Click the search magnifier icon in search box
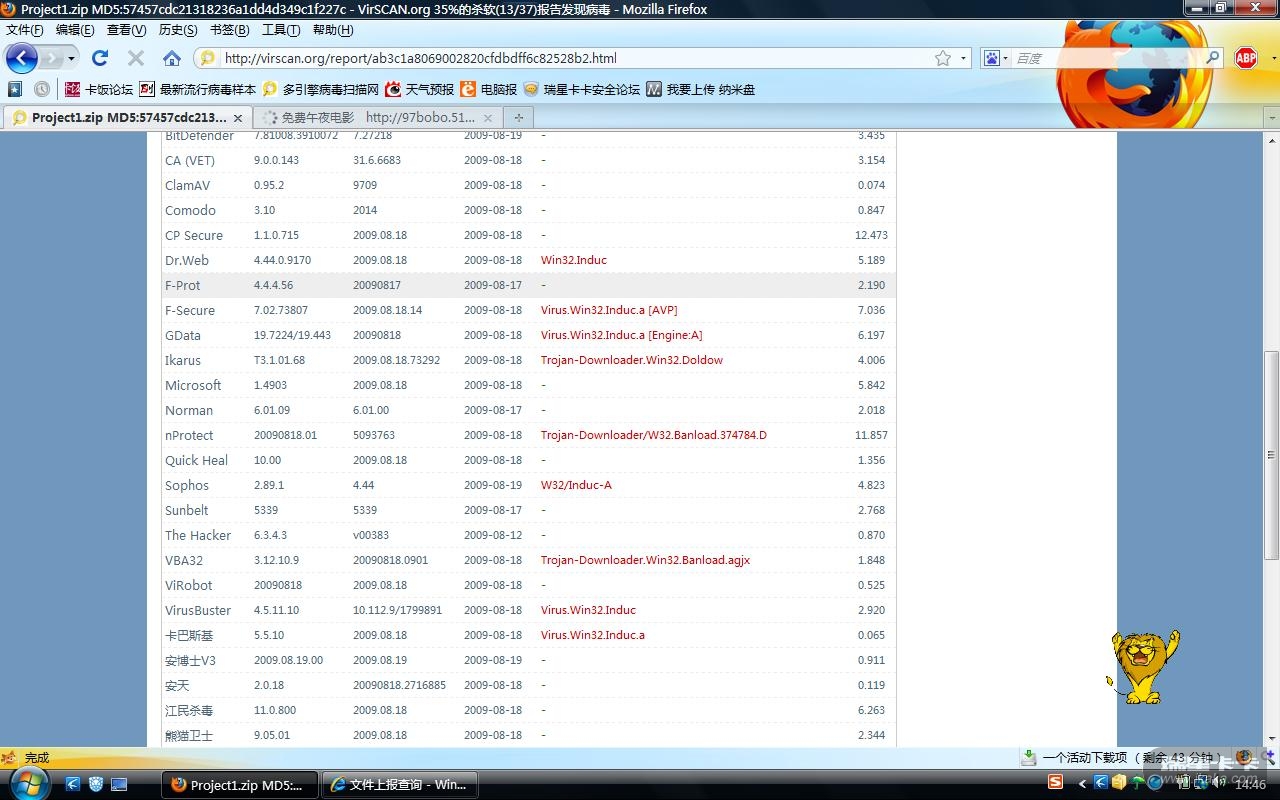1280x800 pixels. coord(1212,58)
